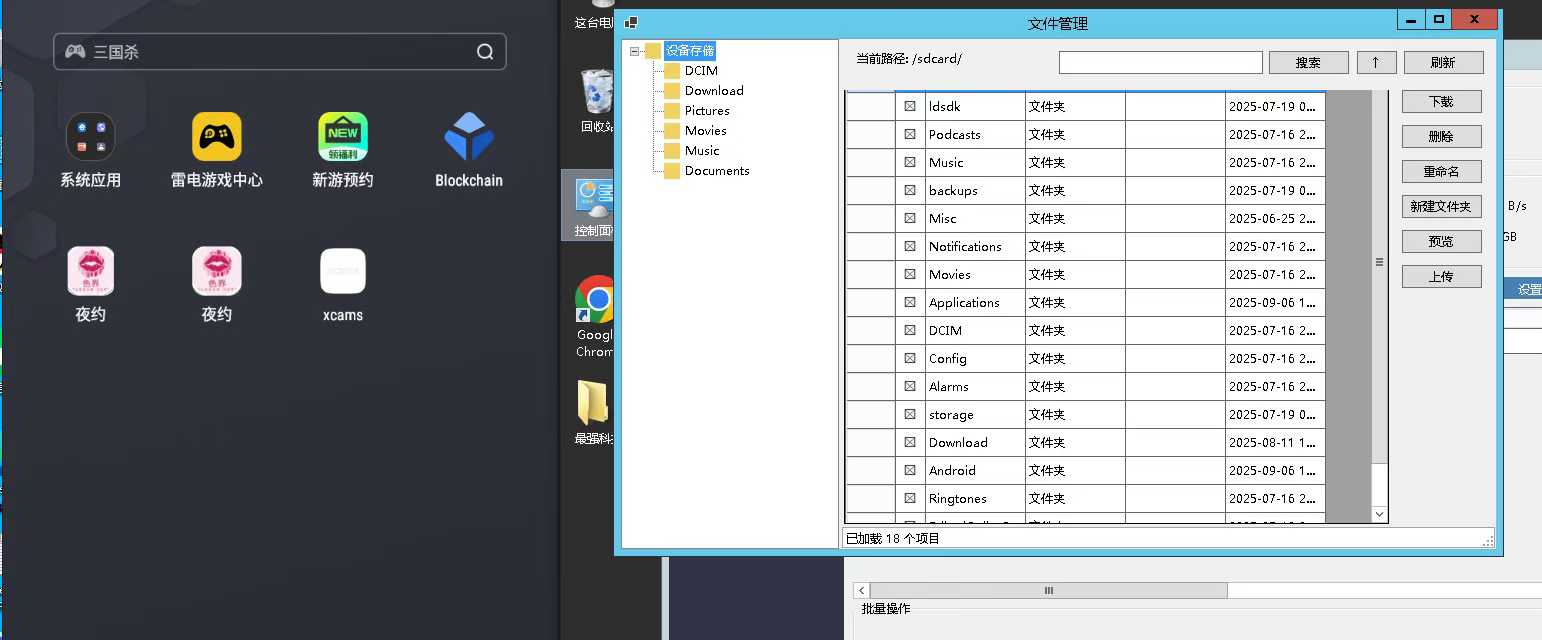The height and width of the screenshot is (640, 1542).
Task: Check the DCIM folder checkbox
Action: tap(909, 330)
